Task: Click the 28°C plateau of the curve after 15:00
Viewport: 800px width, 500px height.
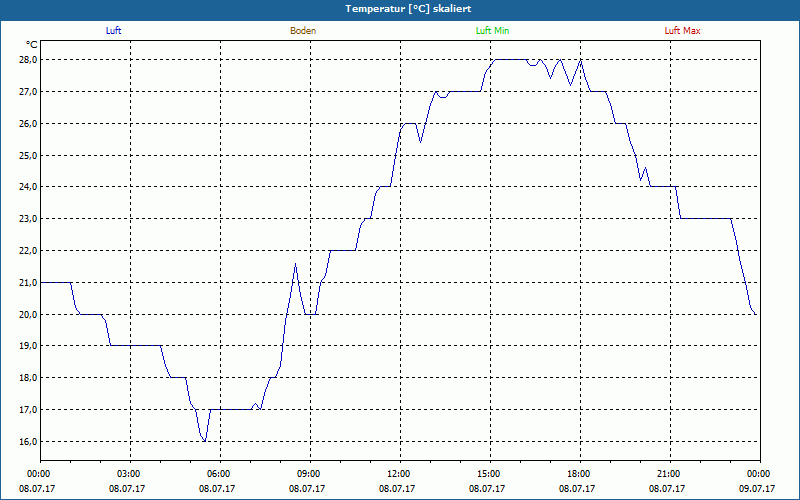Action: tap(510, 60)
